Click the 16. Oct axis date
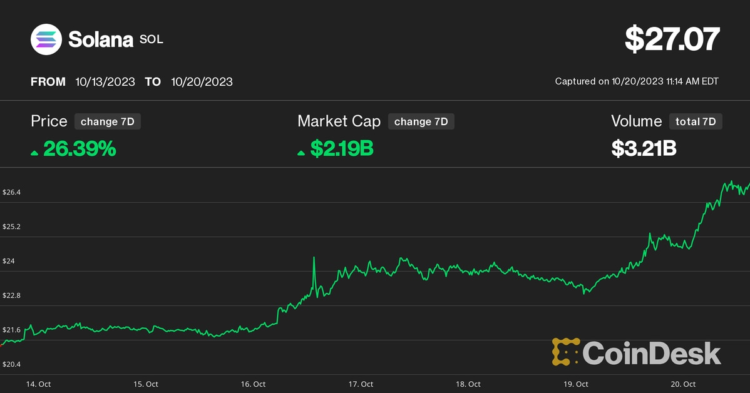750x393 pixels. click(253, 384)
